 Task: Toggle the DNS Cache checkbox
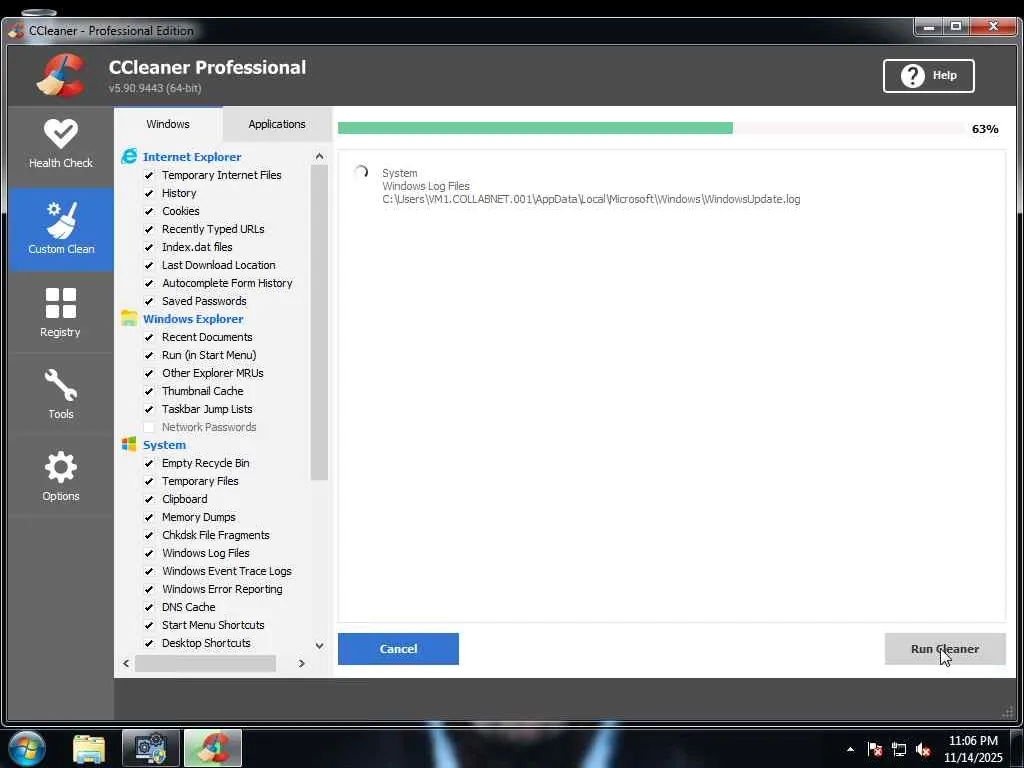(149, 607)
